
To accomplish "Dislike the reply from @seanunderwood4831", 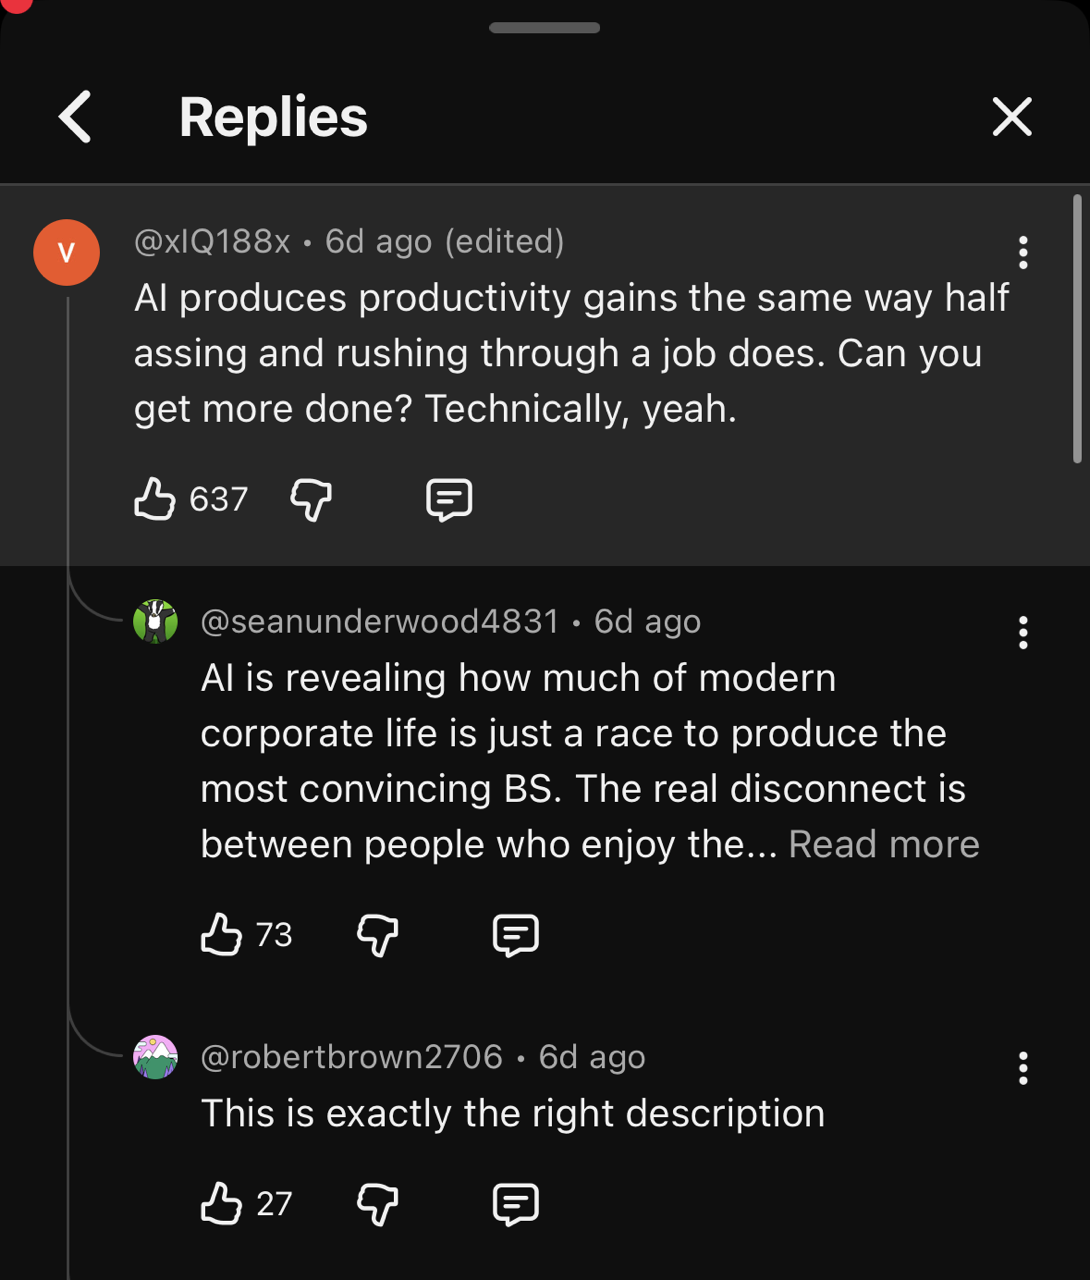I will [377, 934].
